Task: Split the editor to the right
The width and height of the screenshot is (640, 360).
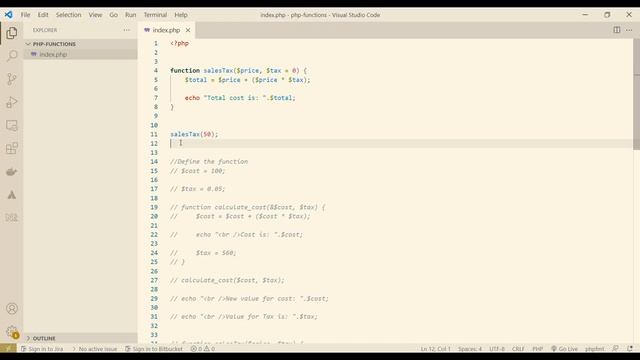Action: tap(617, 30)
